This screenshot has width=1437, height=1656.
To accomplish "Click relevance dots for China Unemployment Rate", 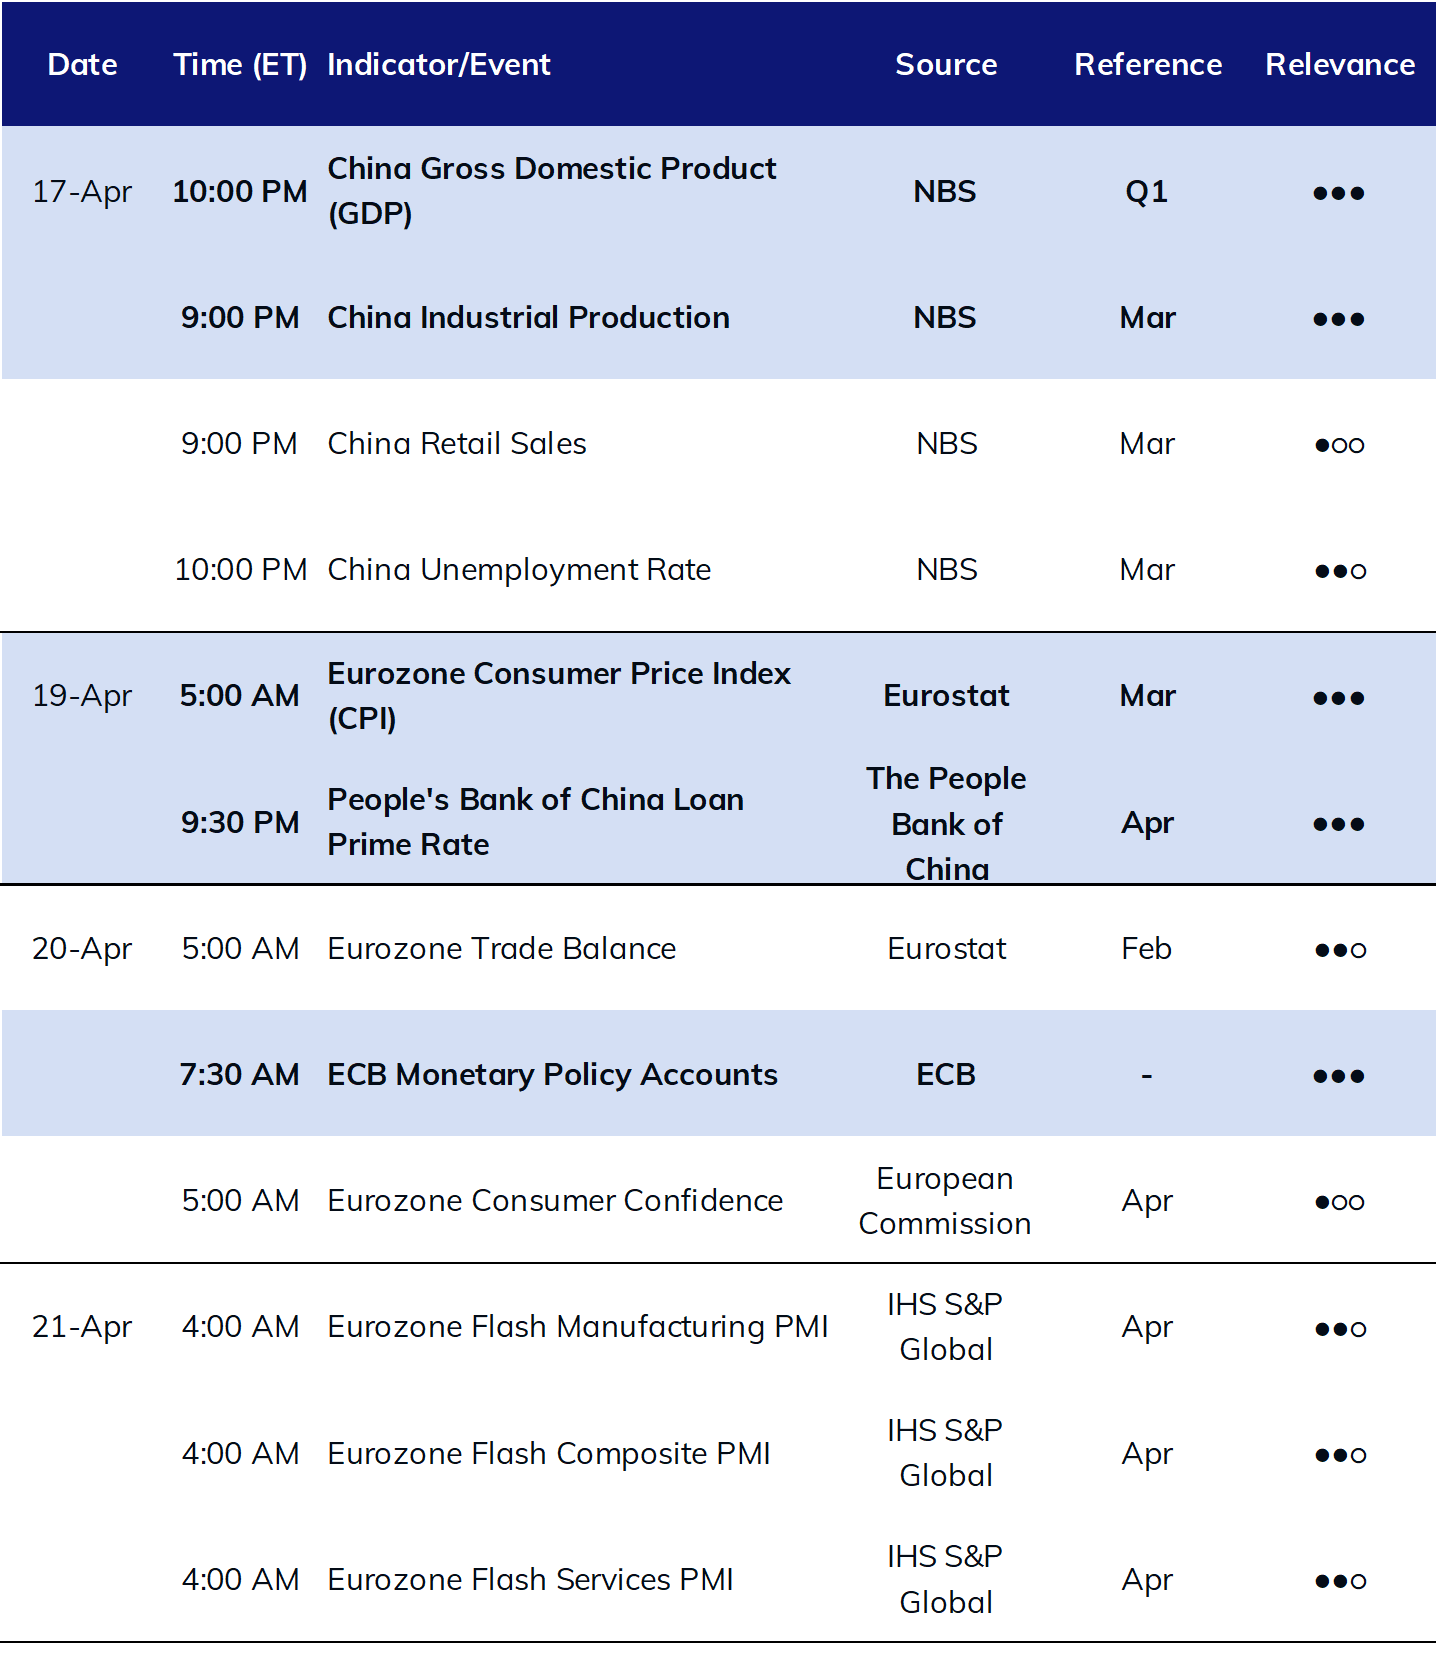I will tap(1340, 571).
